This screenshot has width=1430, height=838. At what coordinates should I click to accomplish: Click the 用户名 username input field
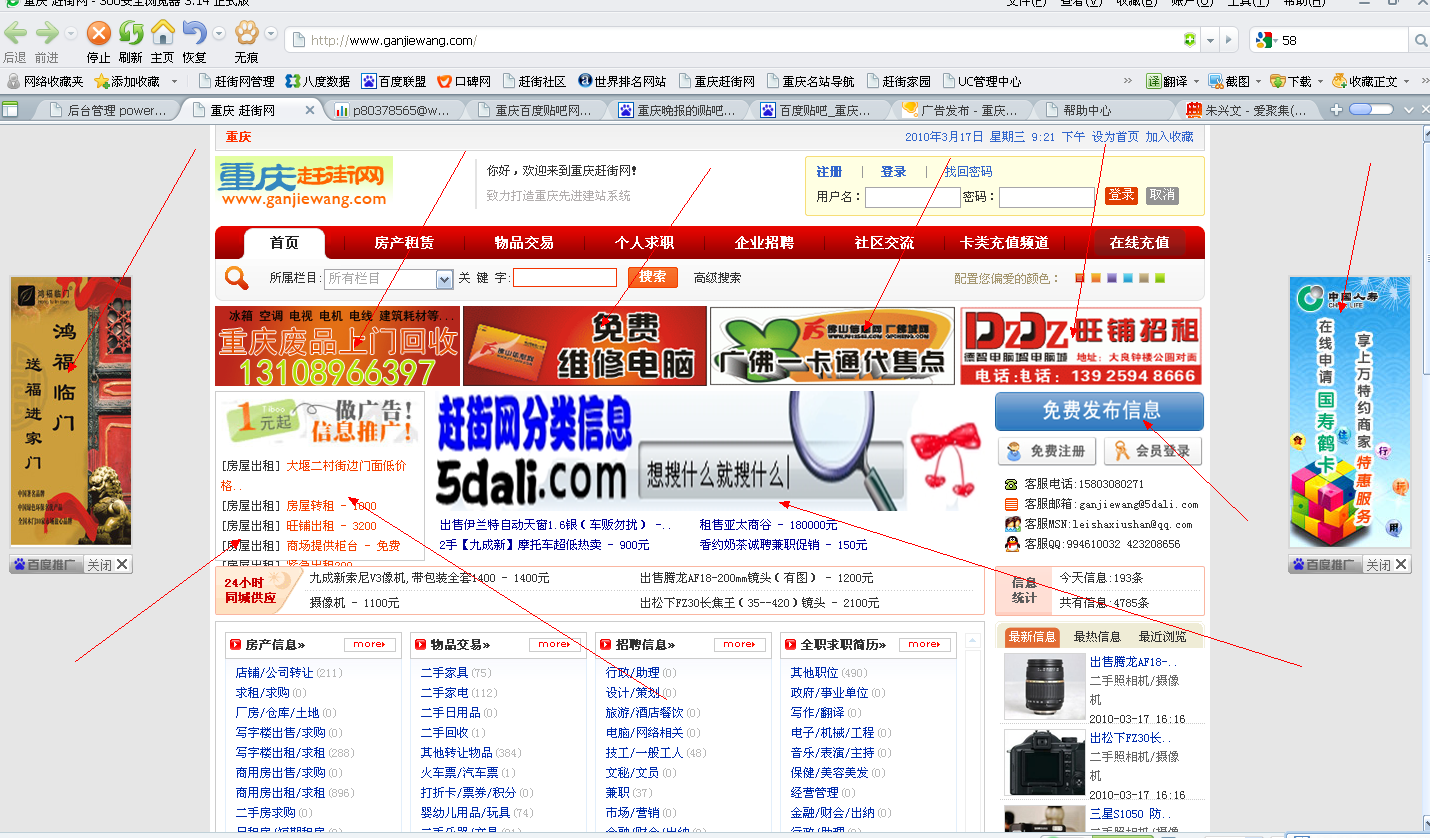(913, 197)
